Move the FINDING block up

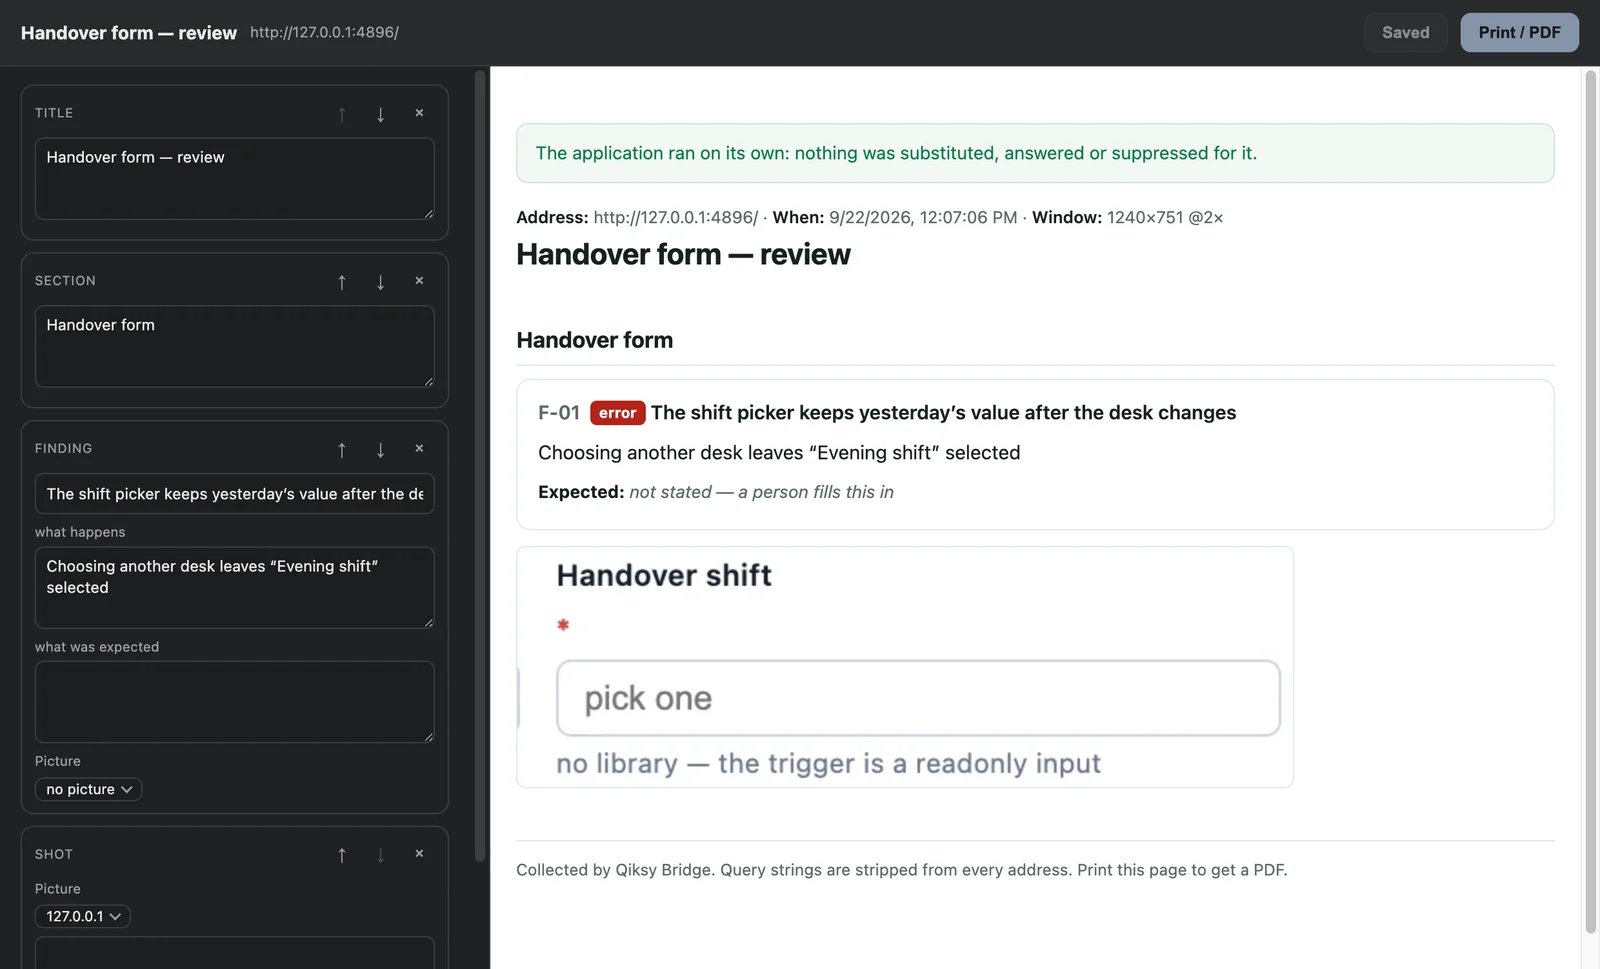tap(342, 450)
